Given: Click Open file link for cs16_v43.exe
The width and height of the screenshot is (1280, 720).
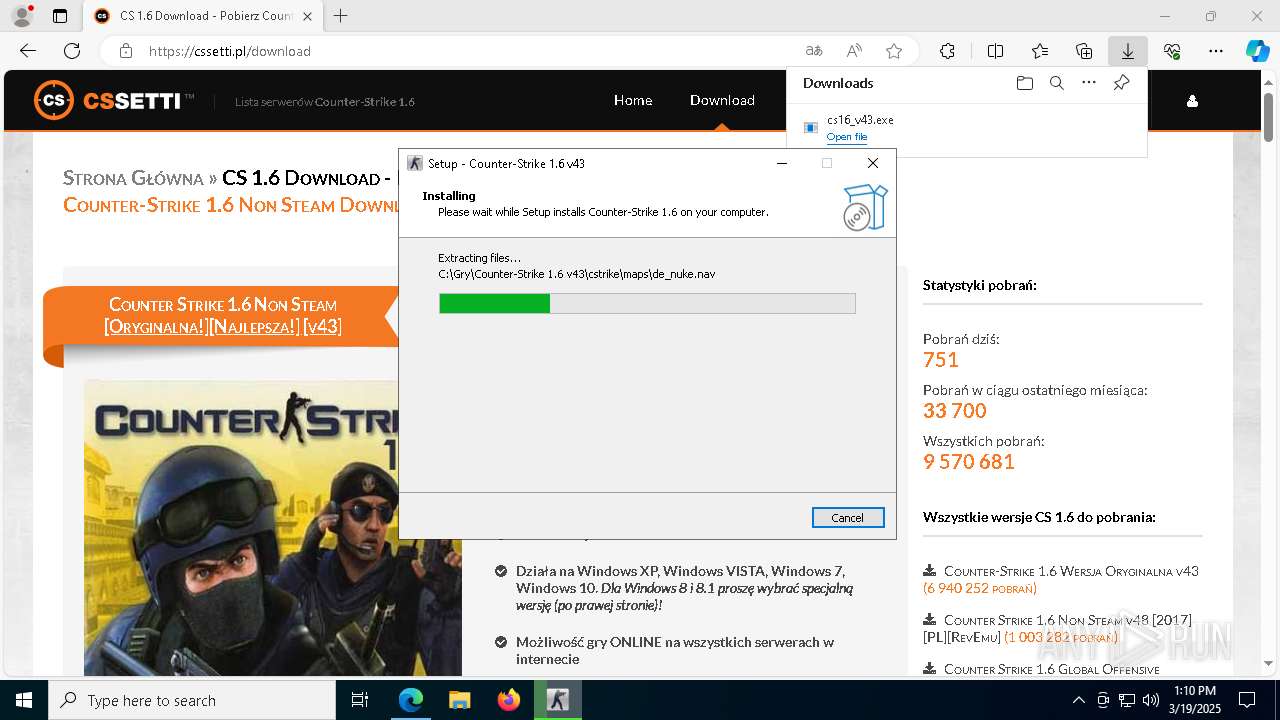Looking at the screenshot, I should click(847, 137).
